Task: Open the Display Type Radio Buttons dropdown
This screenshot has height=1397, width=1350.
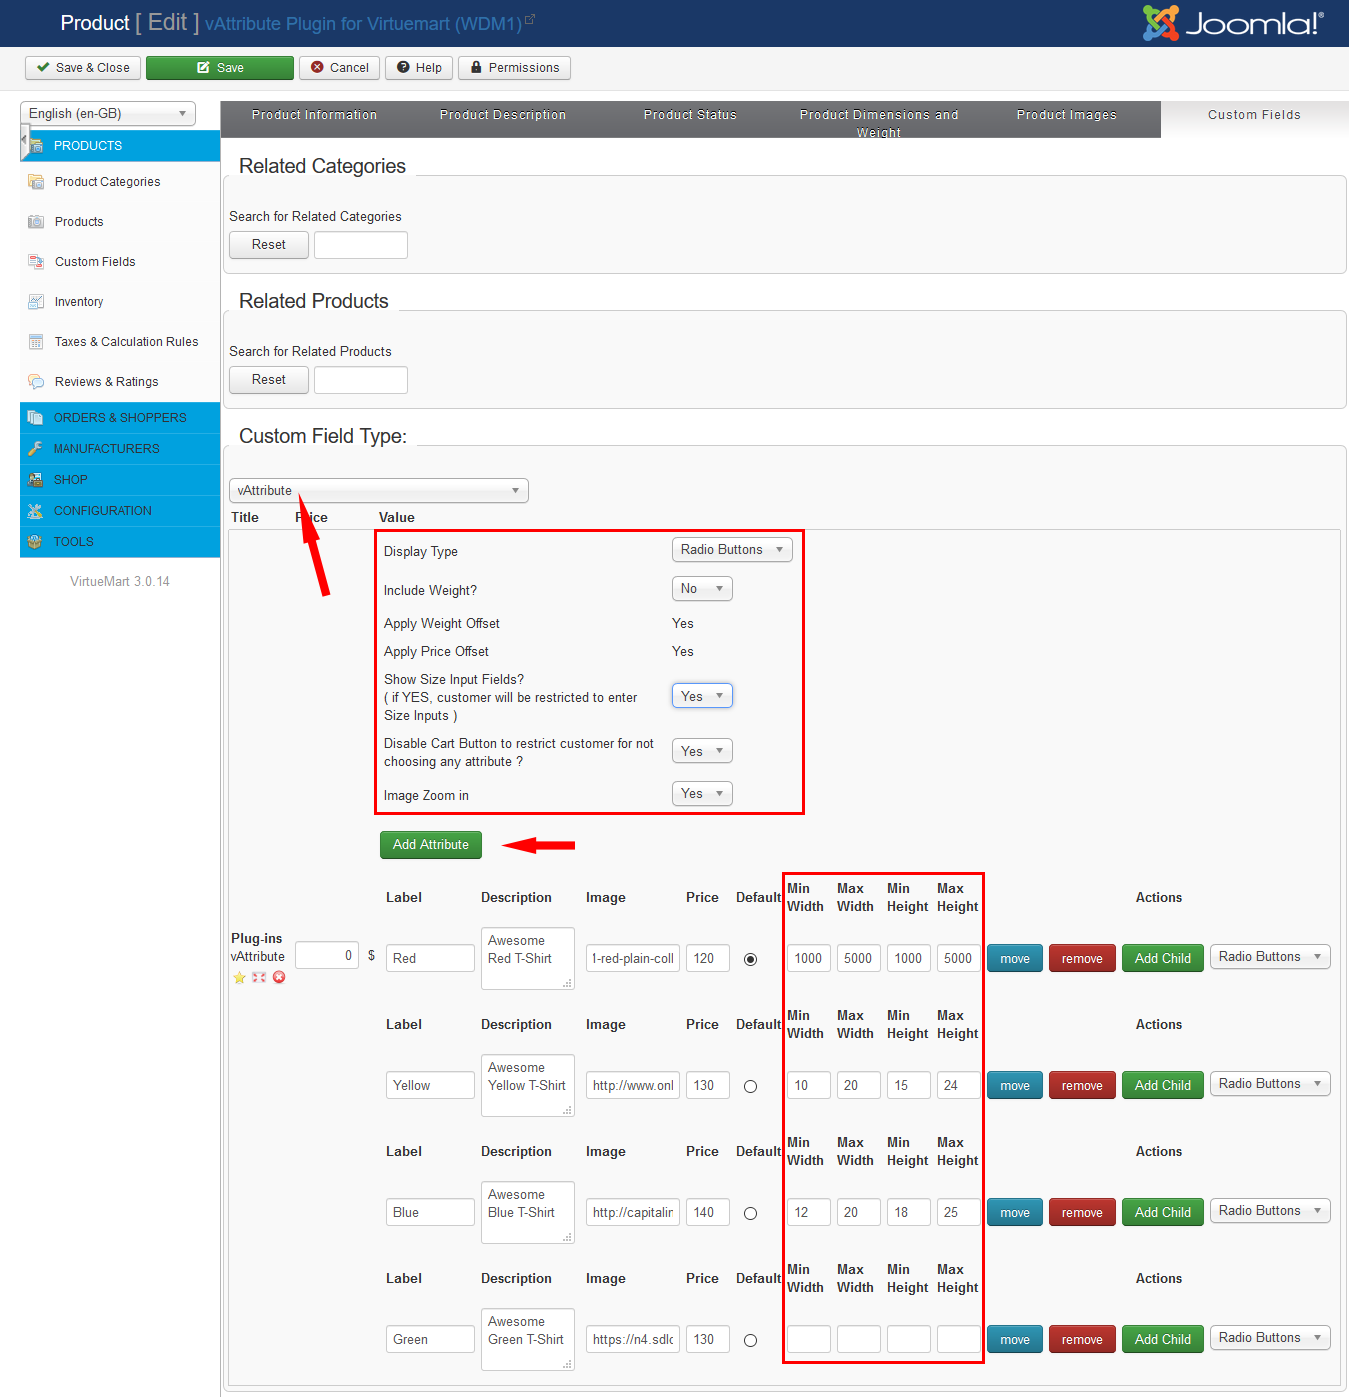Action: (x=731, y=550)
